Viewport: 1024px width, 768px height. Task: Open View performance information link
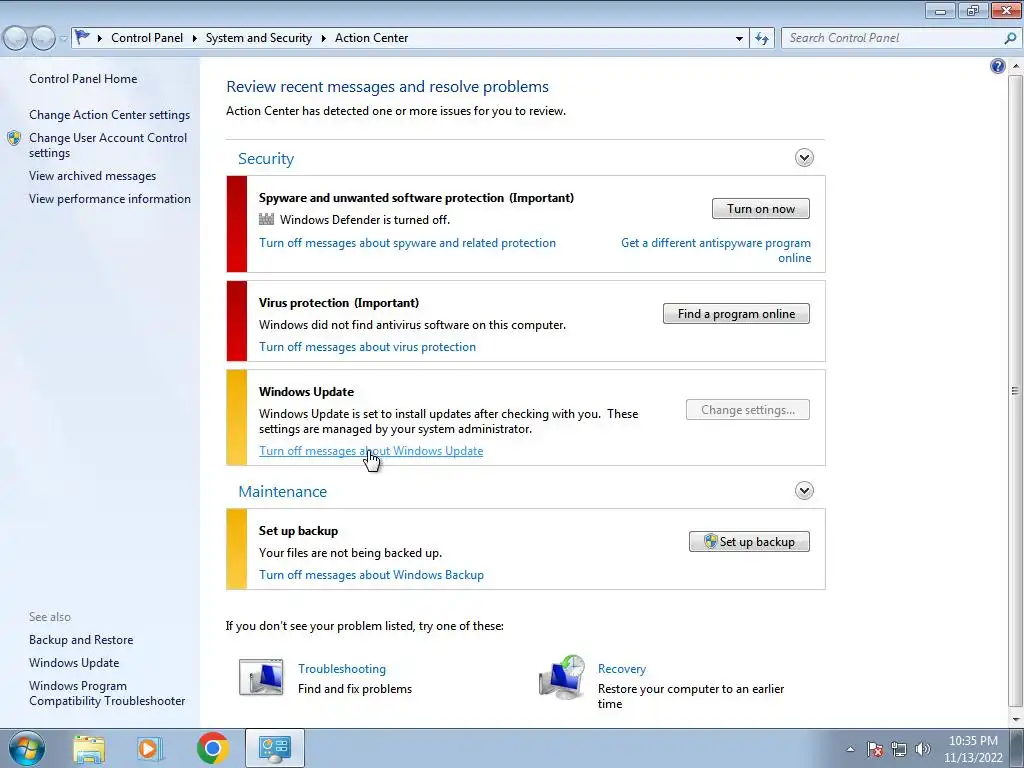pos(110,199)
